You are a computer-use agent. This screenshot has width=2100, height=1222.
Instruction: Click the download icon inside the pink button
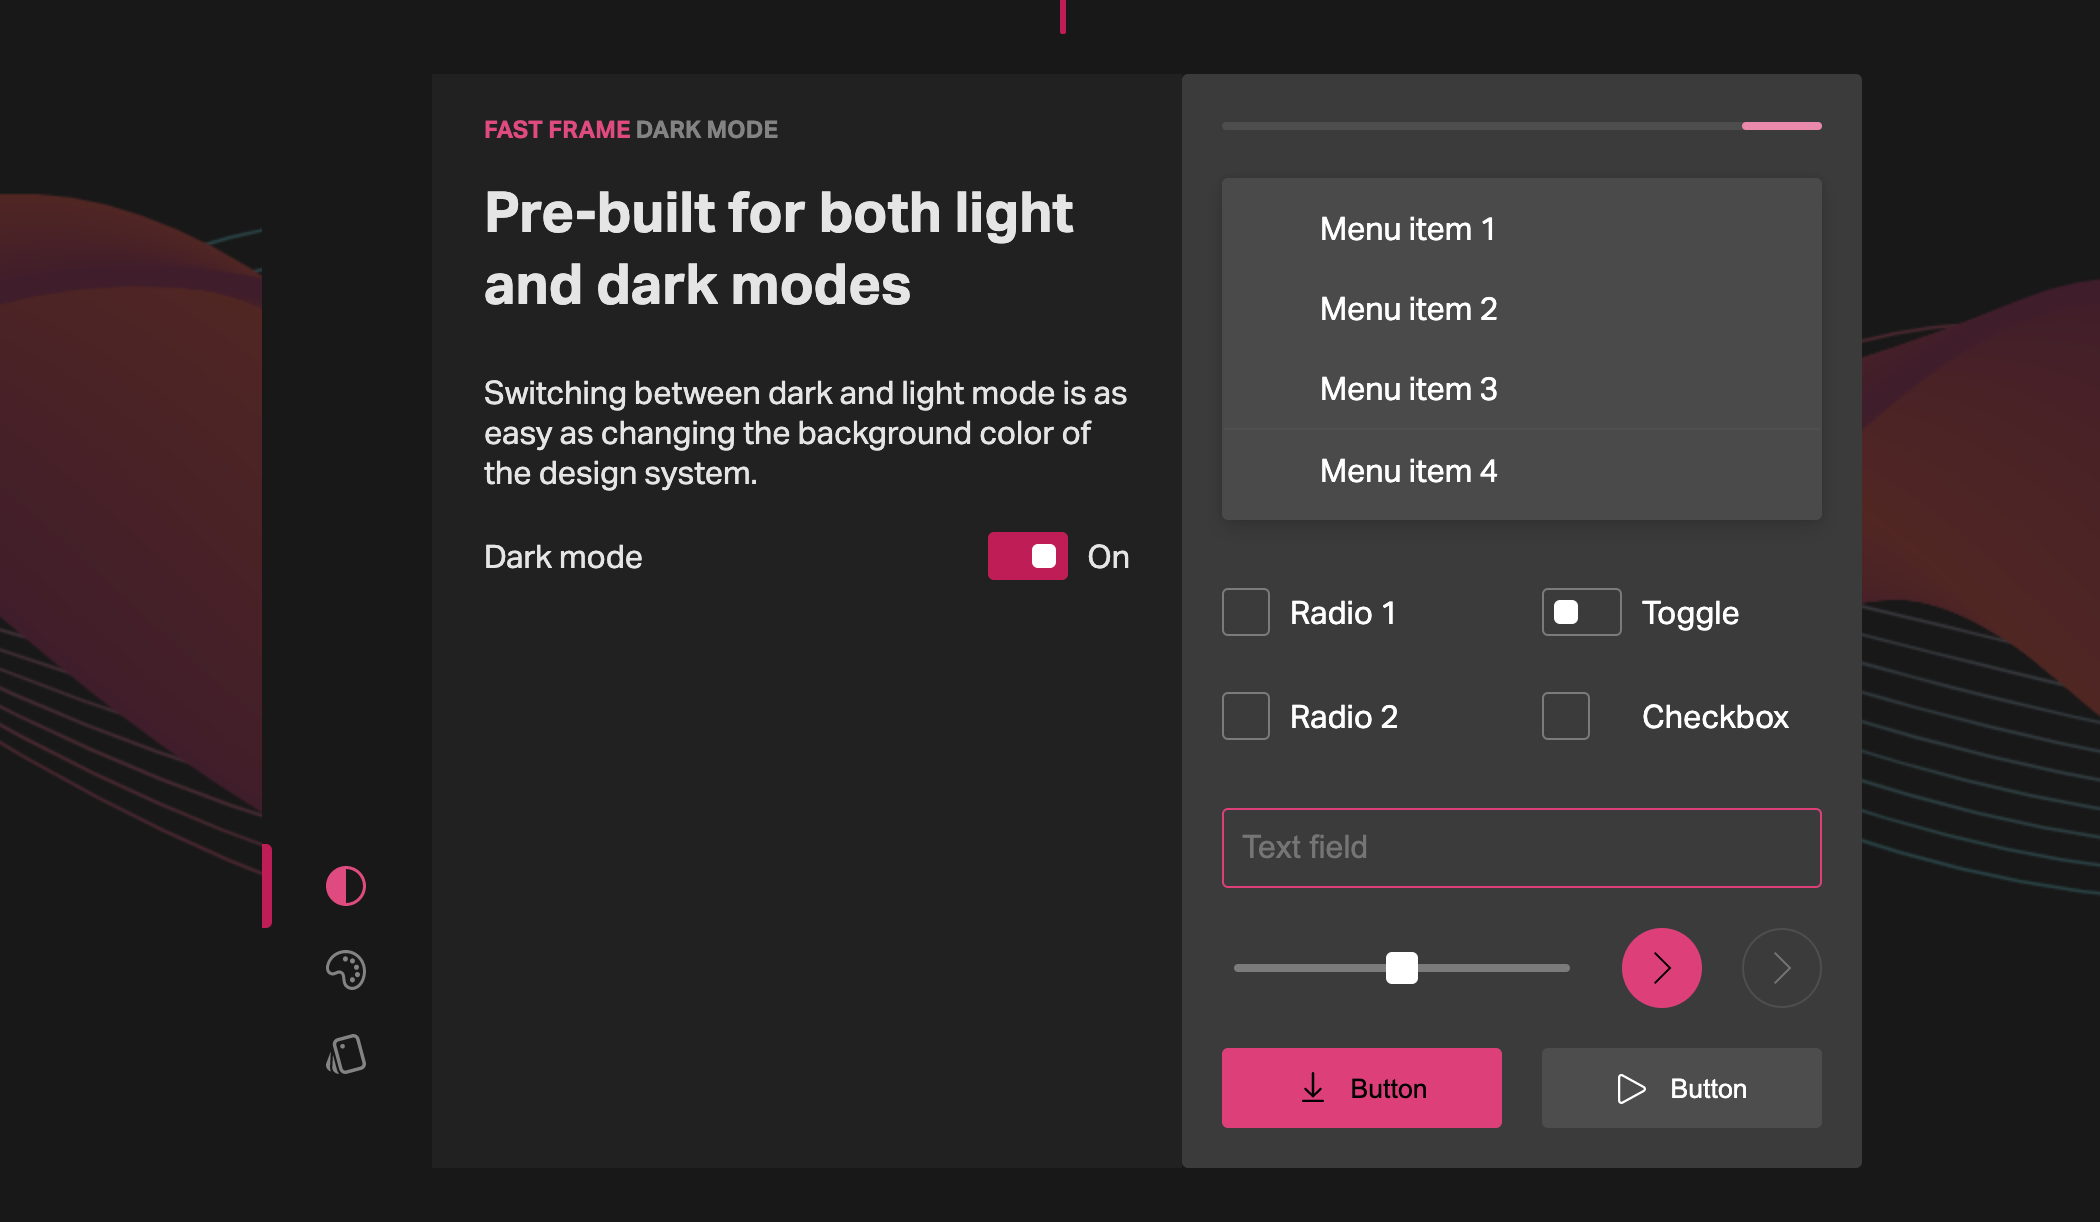click(x=1313, y=1088)
